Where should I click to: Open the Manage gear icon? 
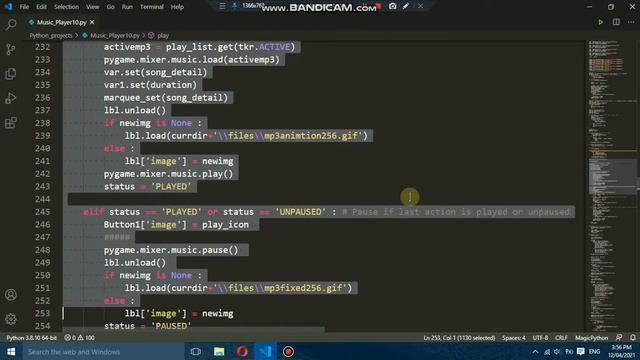pos(11,319)
